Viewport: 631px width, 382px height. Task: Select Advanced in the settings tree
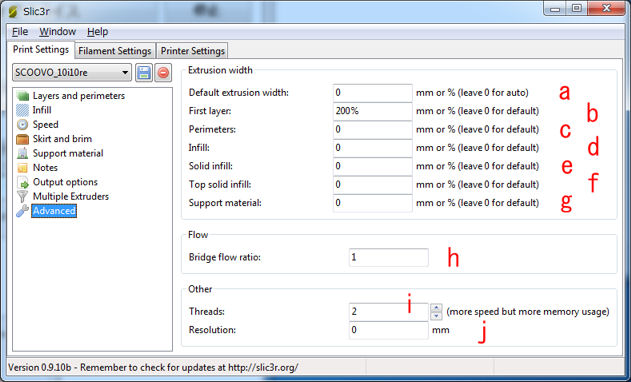pyautogui.click(x=54, y=211)
